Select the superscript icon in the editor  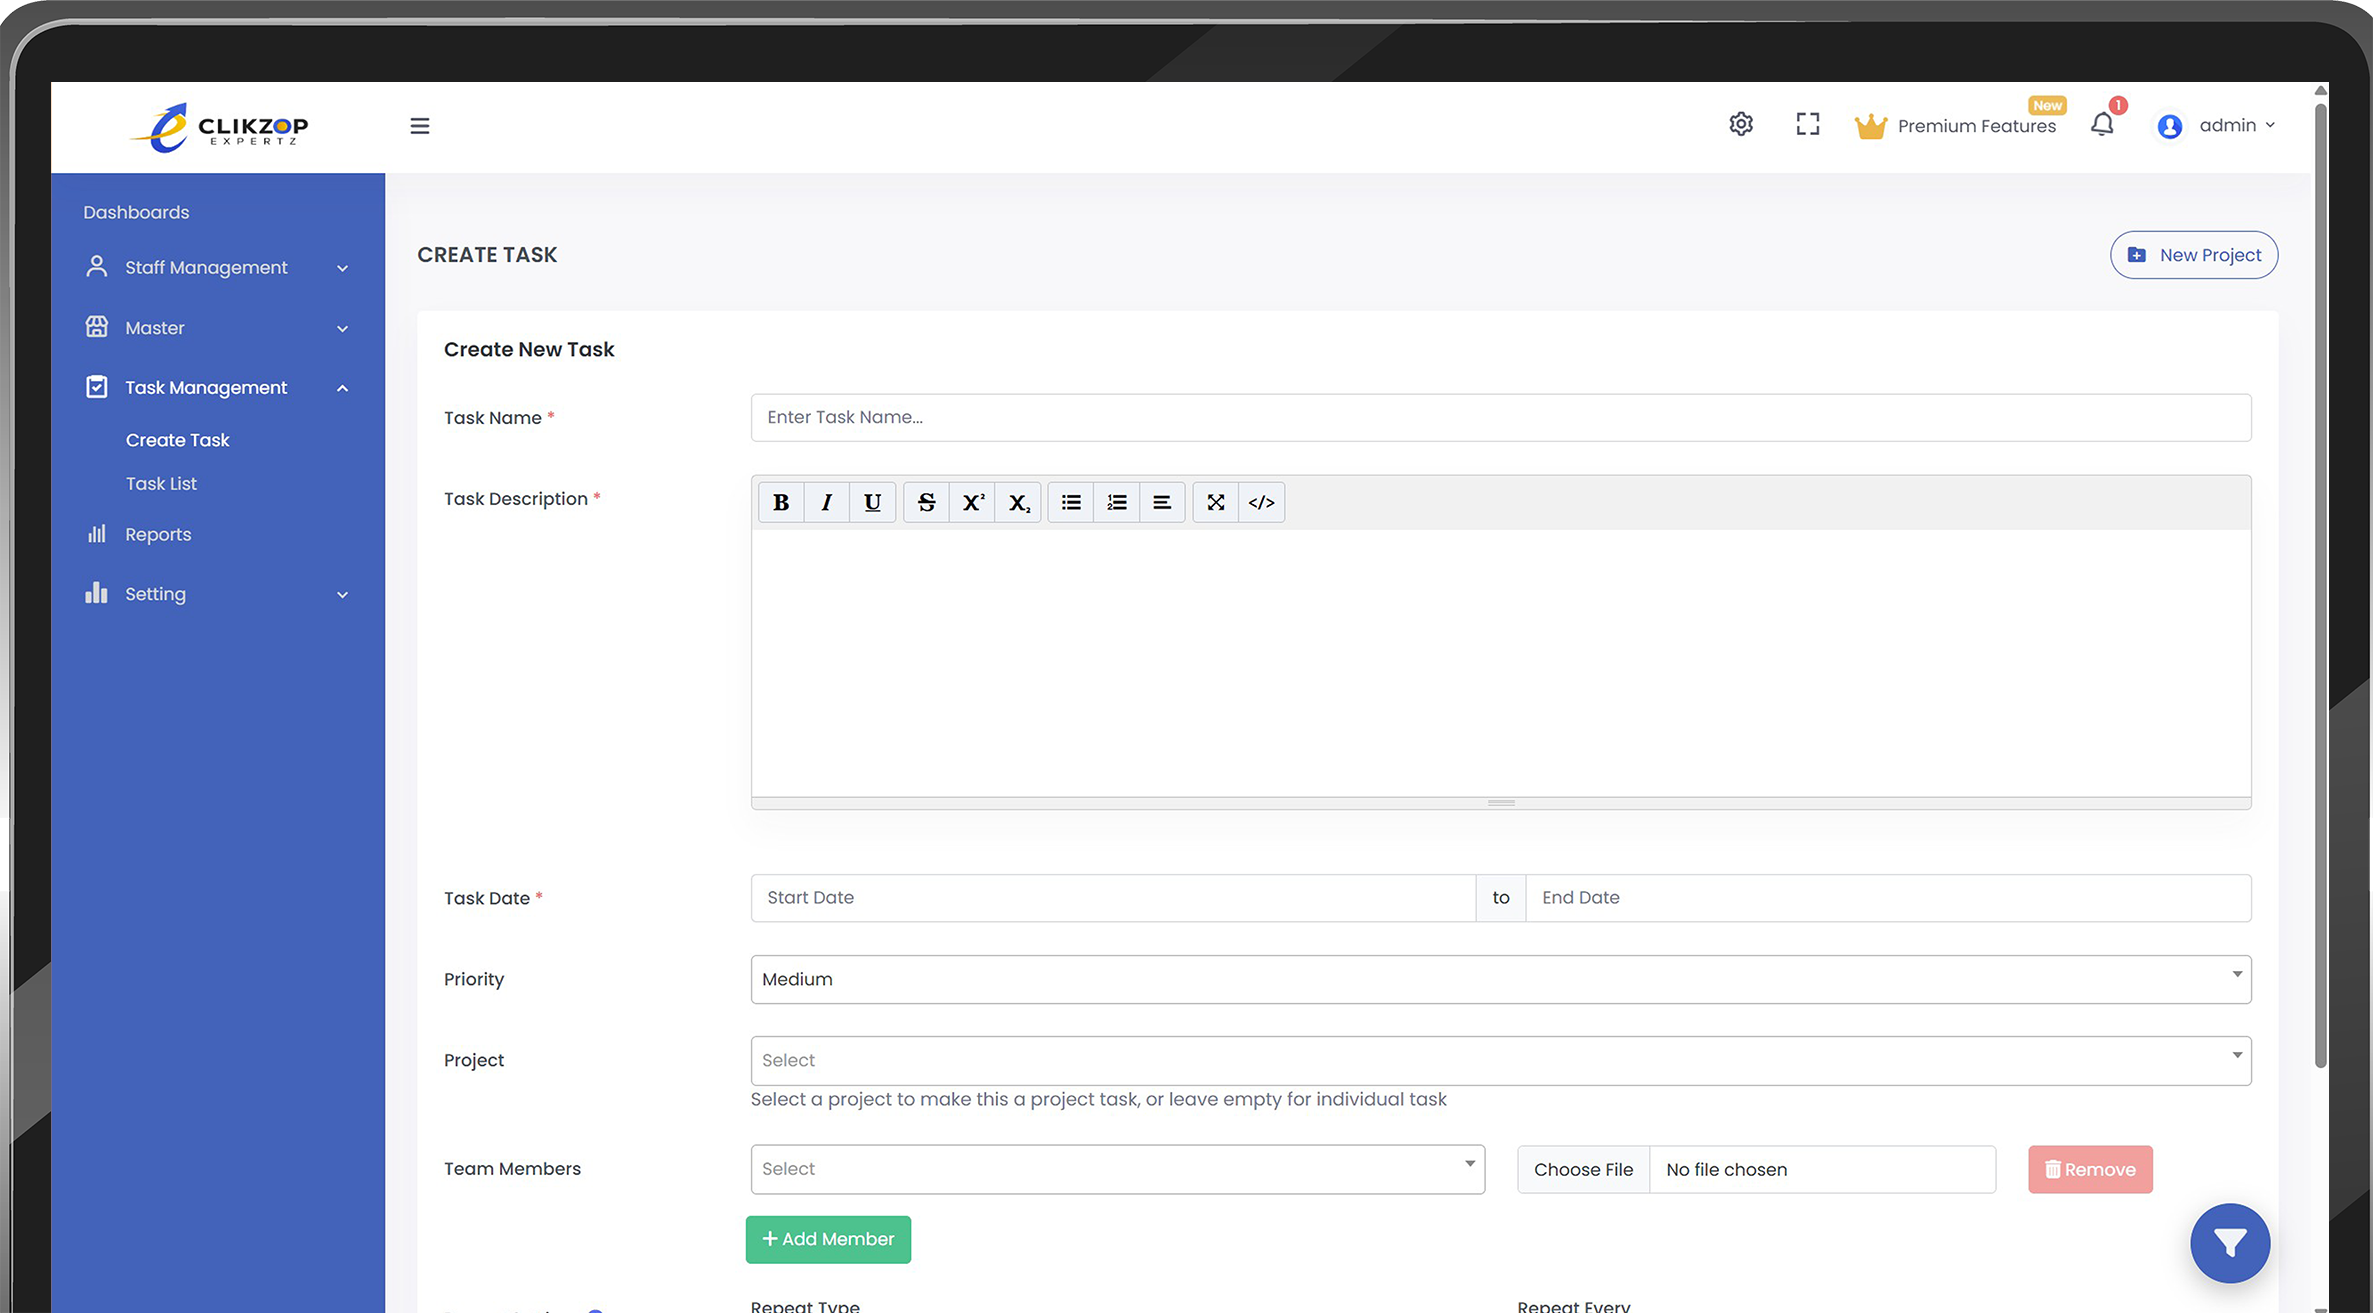[972, 502]
